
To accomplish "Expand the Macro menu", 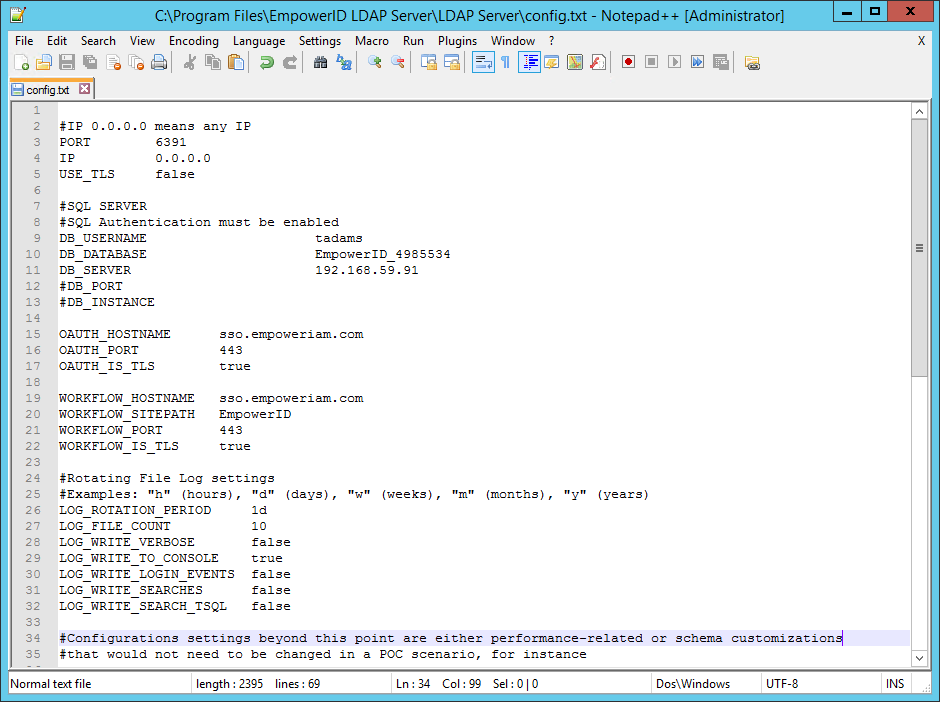I will tap(371, 41).
